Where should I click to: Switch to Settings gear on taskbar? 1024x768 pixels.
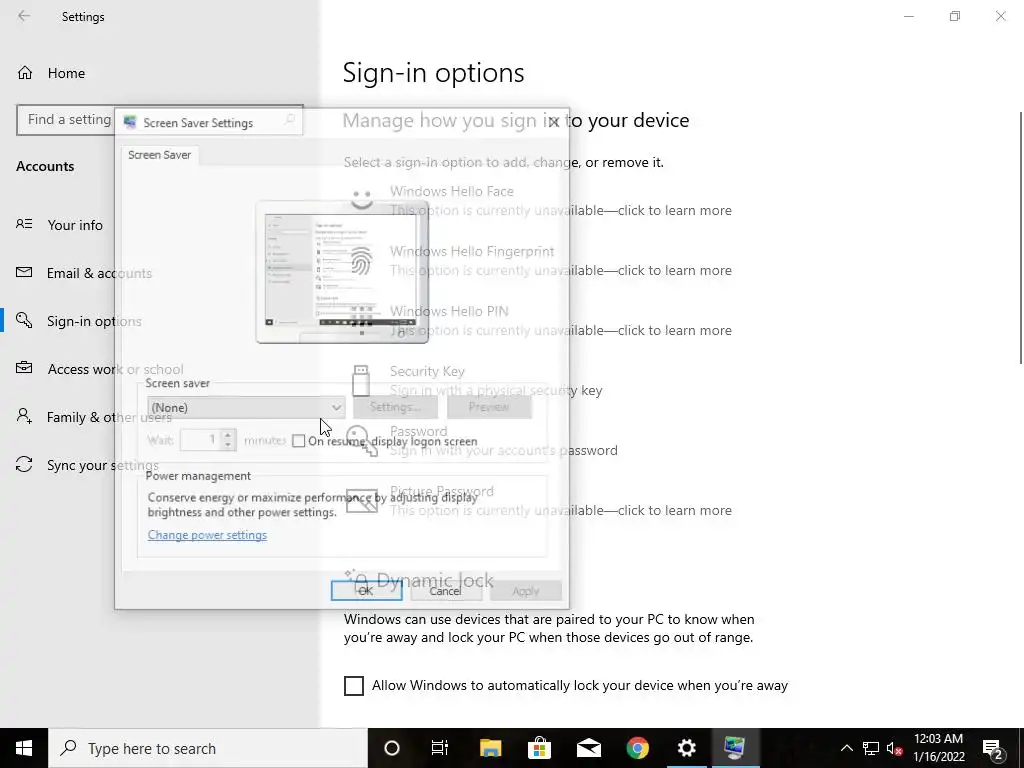pos(686,748)
